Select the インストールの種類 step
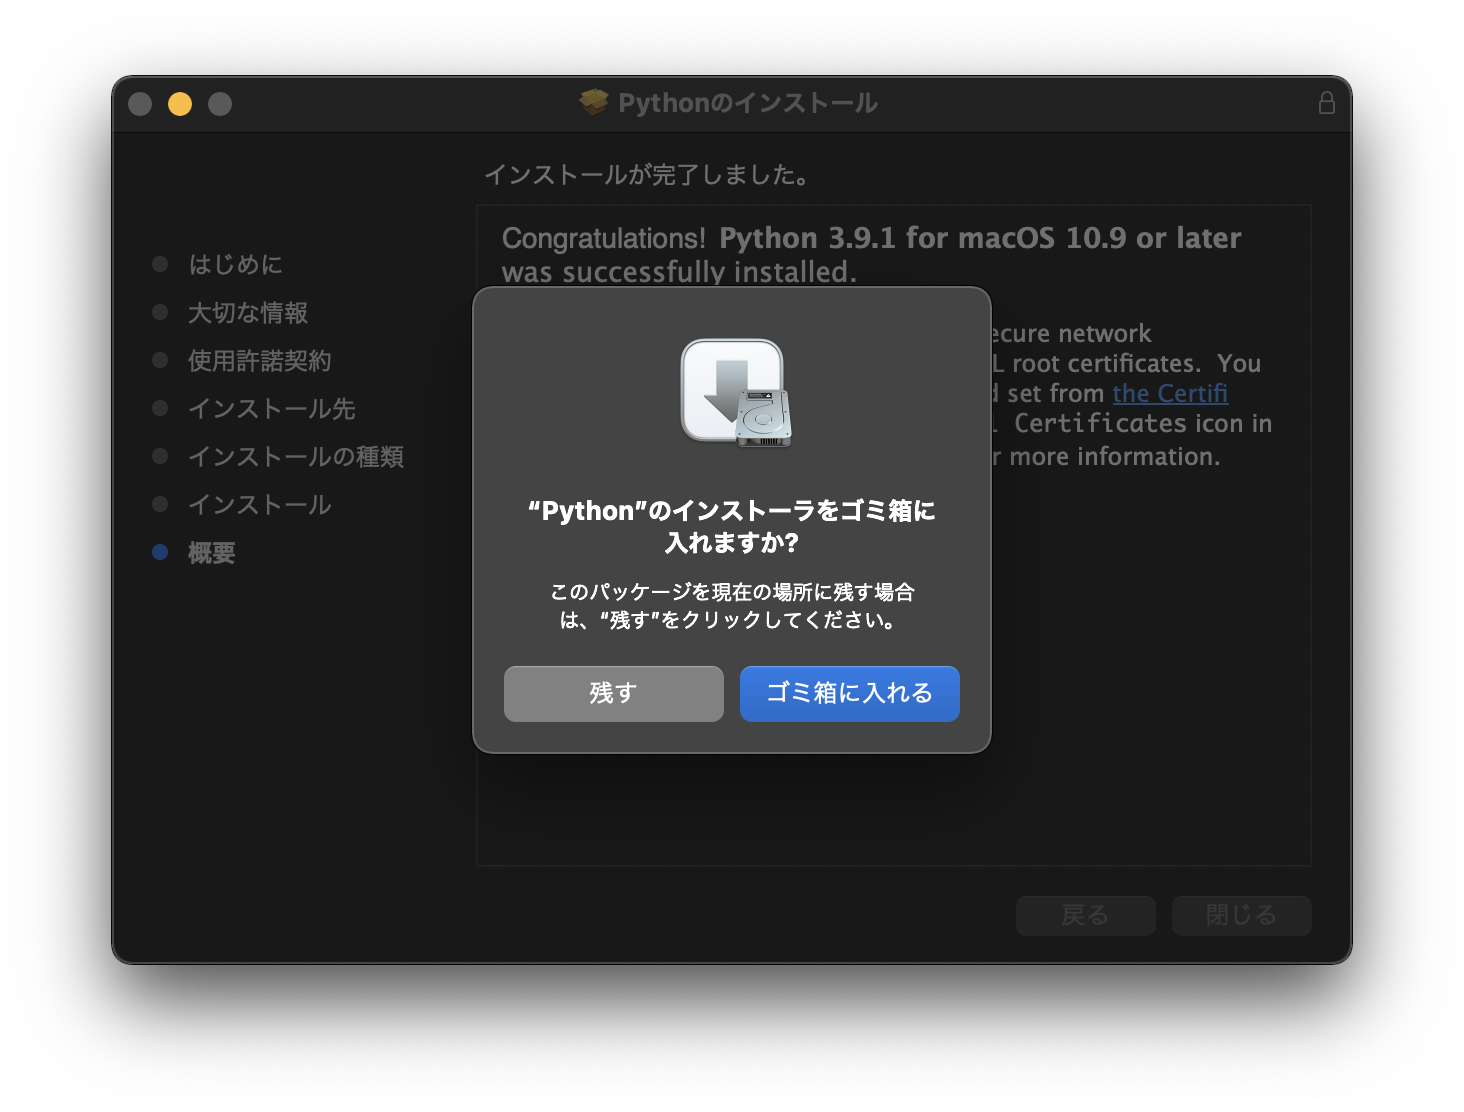This screenshot has height=1112, width=1464. 295,456
